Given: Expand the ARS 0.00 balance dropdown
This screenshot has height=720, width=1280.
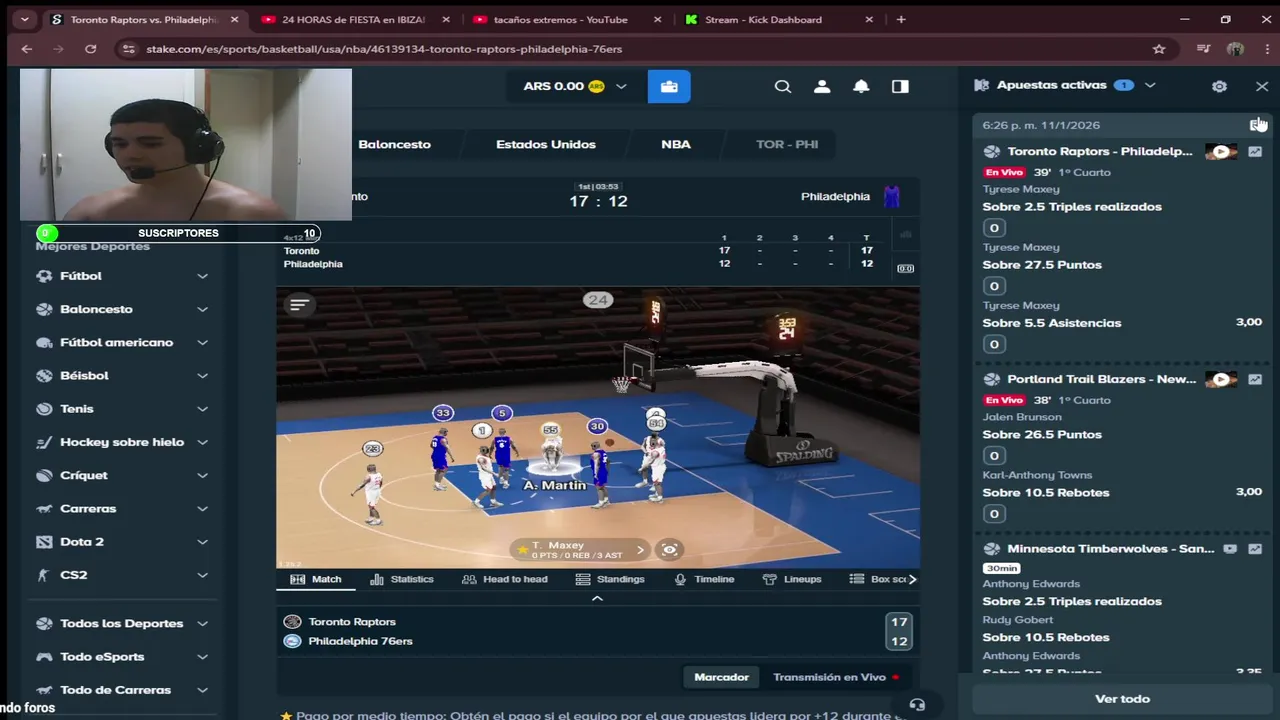Looking at the screenshot, I should tap(621, 86).
